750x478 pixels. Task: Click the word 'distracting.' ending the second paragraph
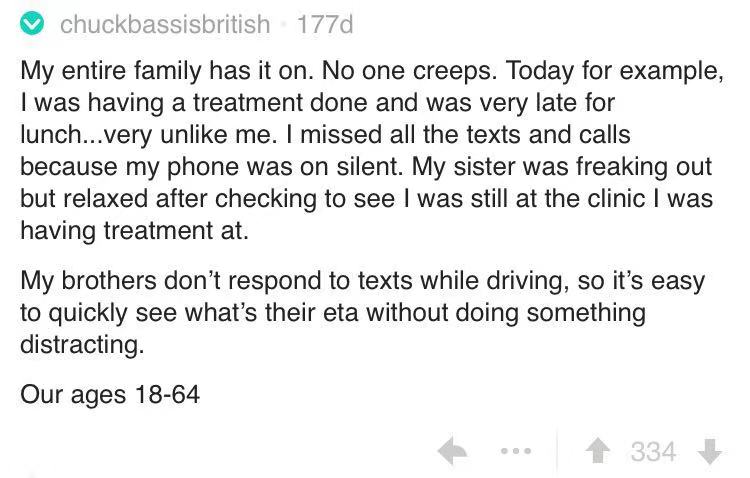tap(82, 345)
